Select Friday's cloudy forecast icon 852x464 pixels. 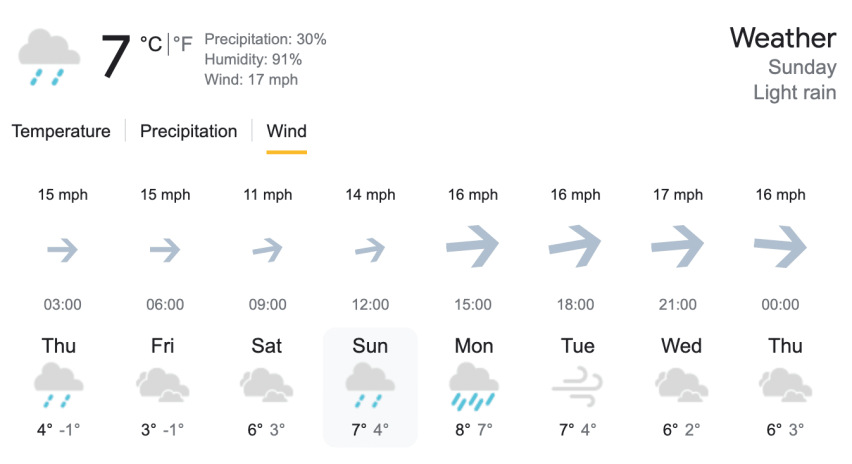(x=163, y=386)
